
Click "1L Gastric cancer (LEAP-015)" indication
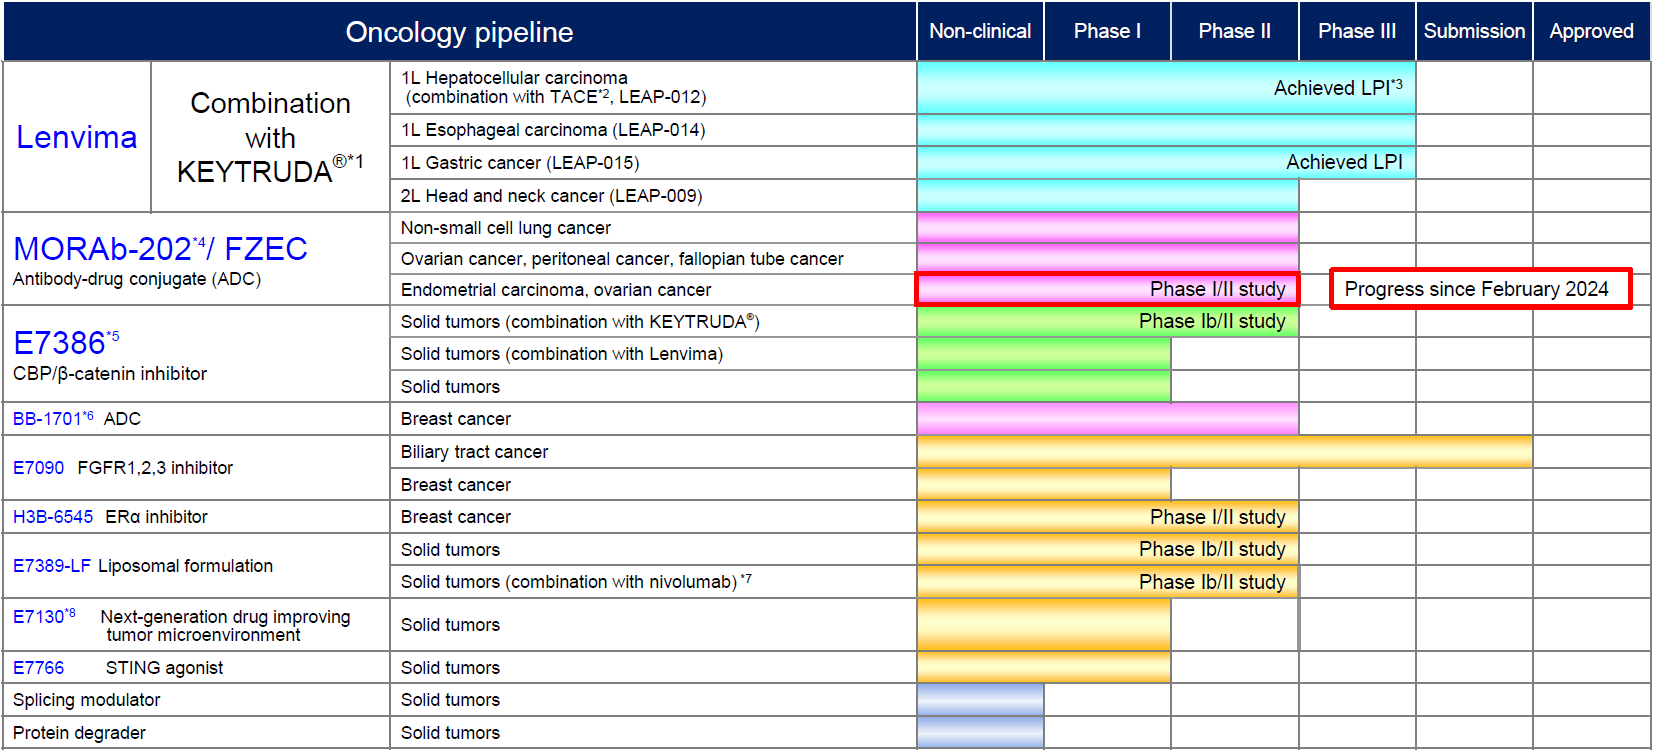click(x=520, y=163)
